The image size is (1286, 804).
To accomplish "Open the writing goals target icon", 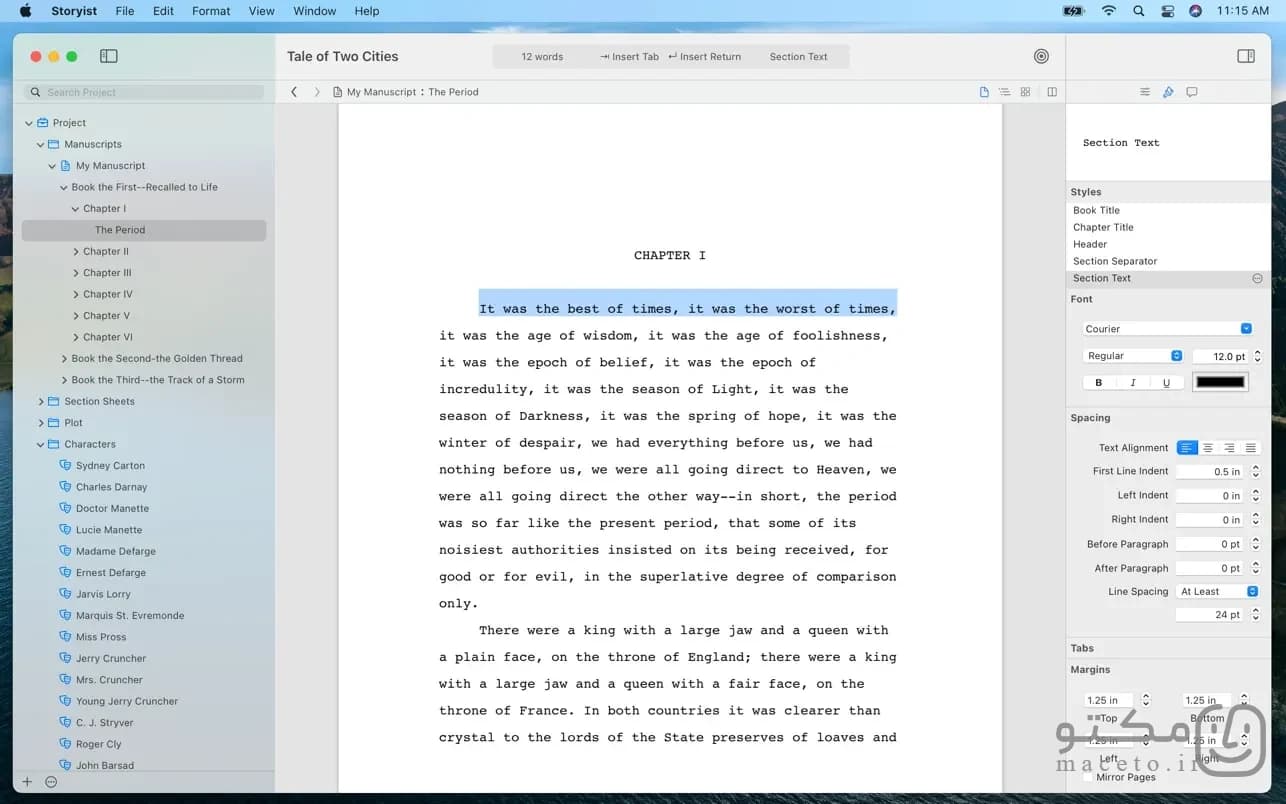I will pos(1041,57).
